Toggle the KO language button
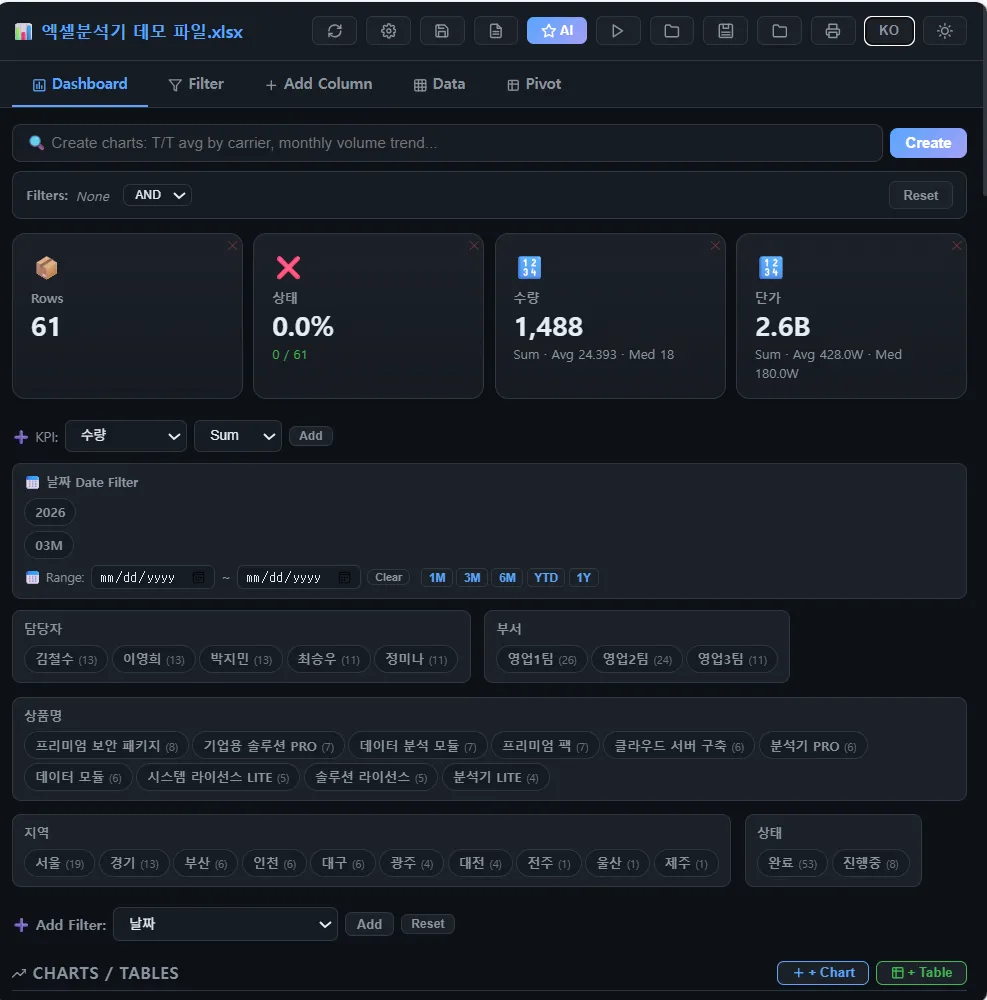Screen dimensions: 987x1000 pyautogui.click(x=888, y=31)
